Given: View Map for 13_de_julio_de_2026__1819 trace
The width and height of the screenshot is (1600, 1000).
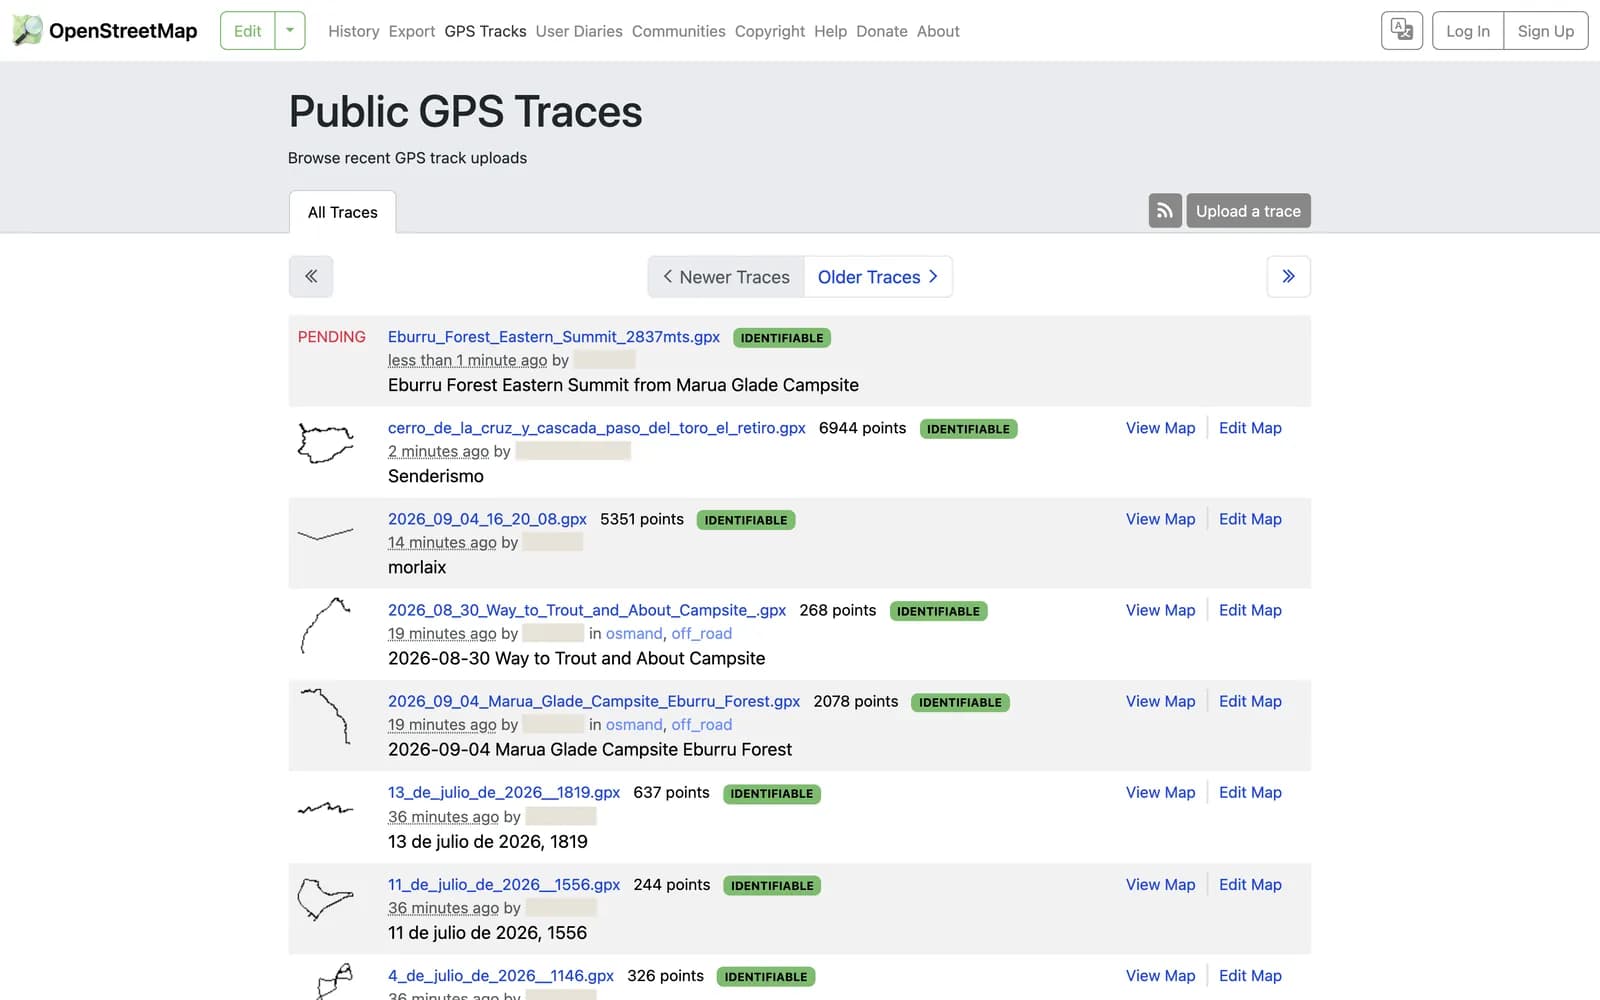Looking at the screenshot, I should coord(1160,792).
